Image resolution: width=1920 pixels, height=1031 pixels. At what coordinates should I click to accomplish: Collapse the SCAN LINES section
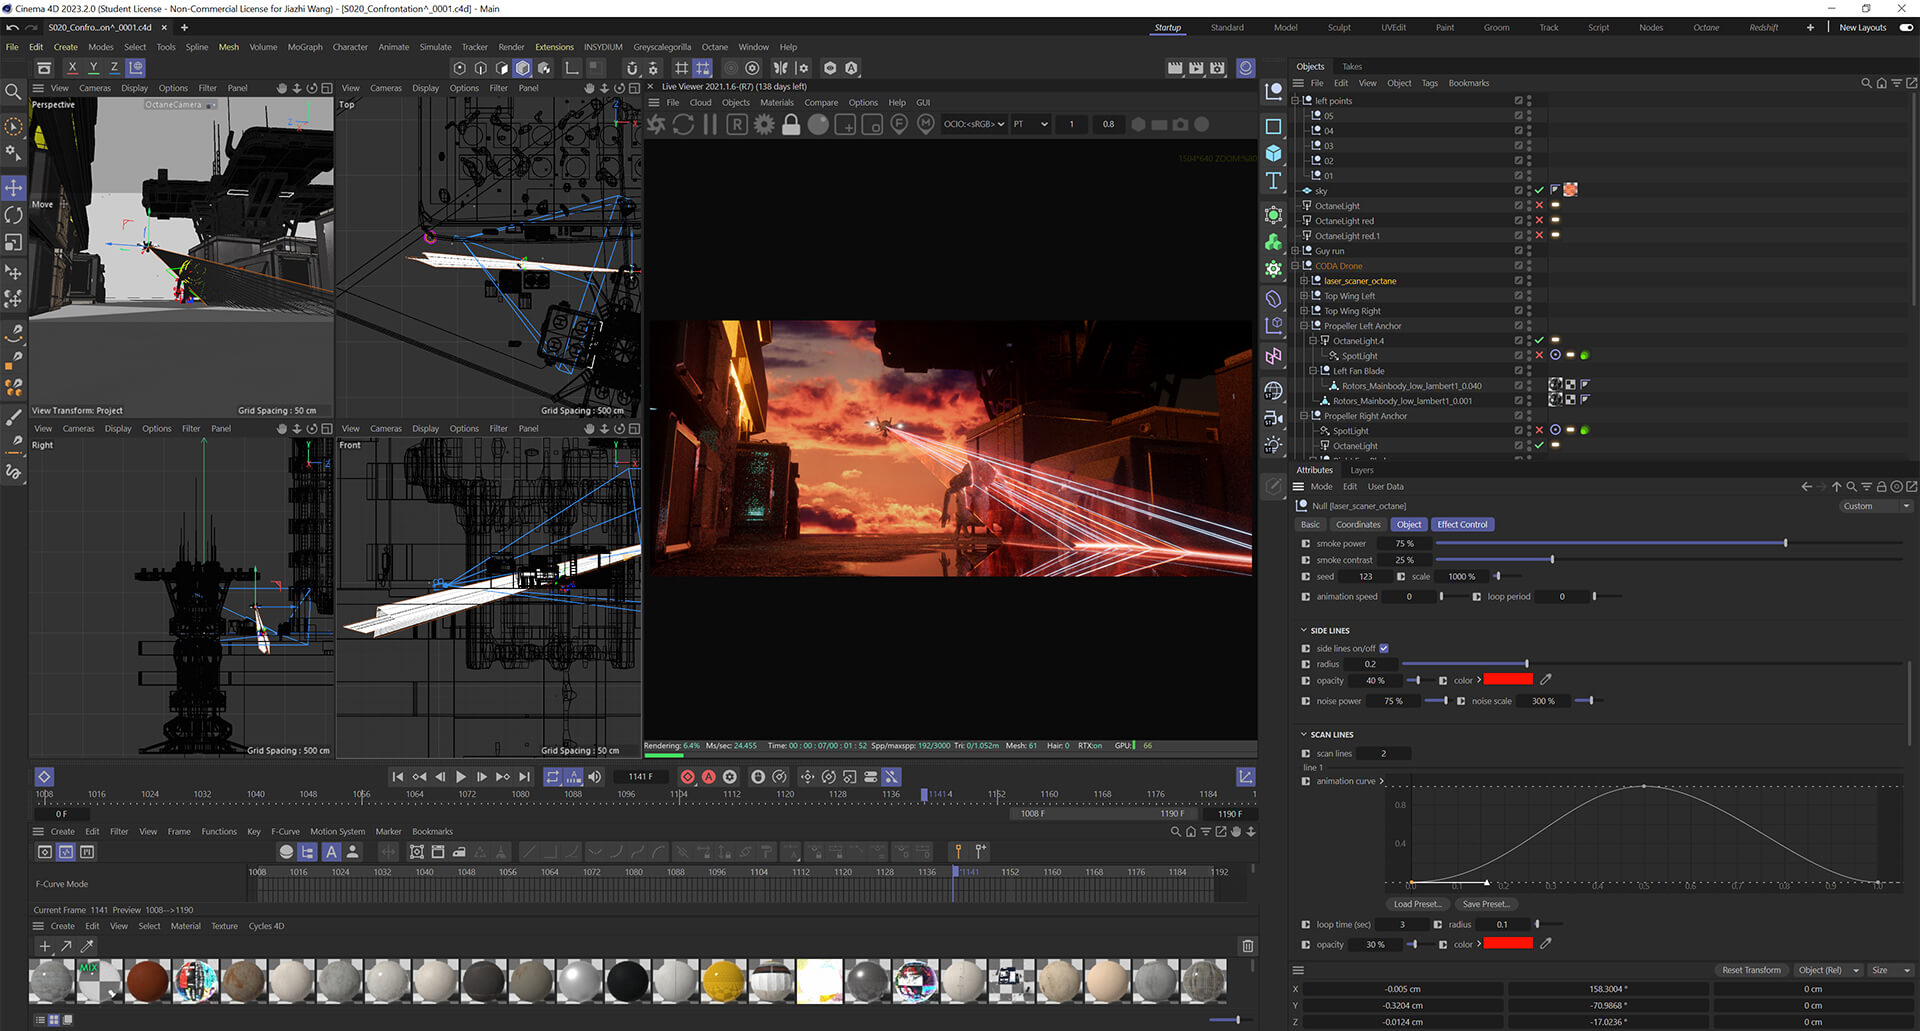[1303, 734]
